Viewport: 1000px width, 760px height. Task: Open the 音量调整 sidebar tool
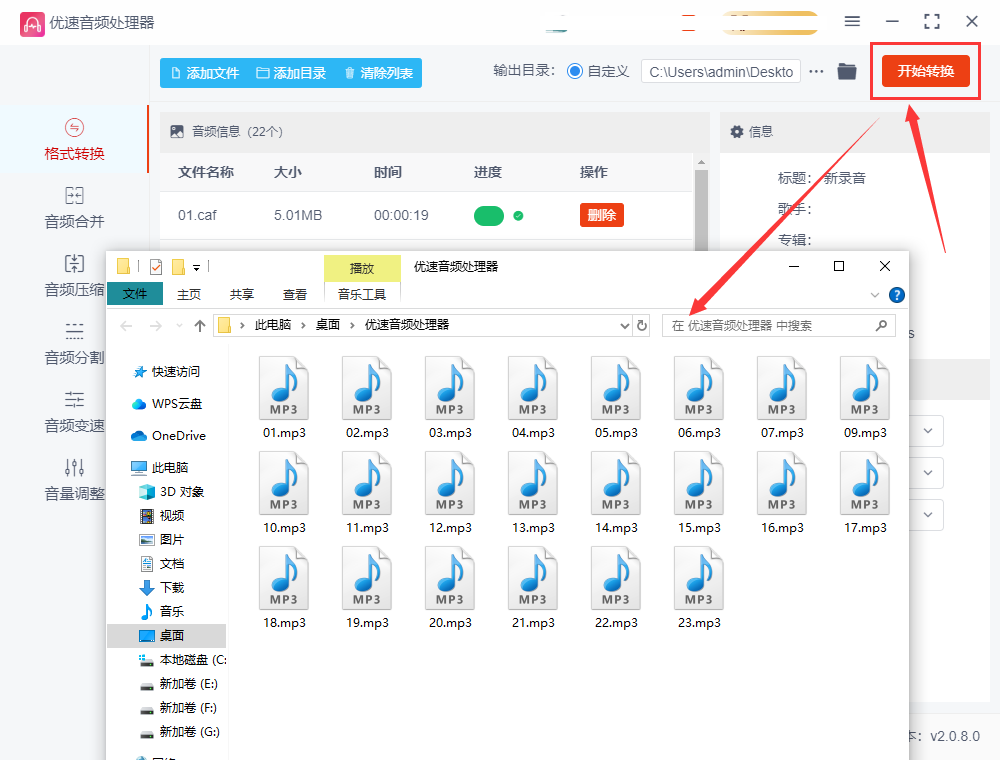pos(74,480)
